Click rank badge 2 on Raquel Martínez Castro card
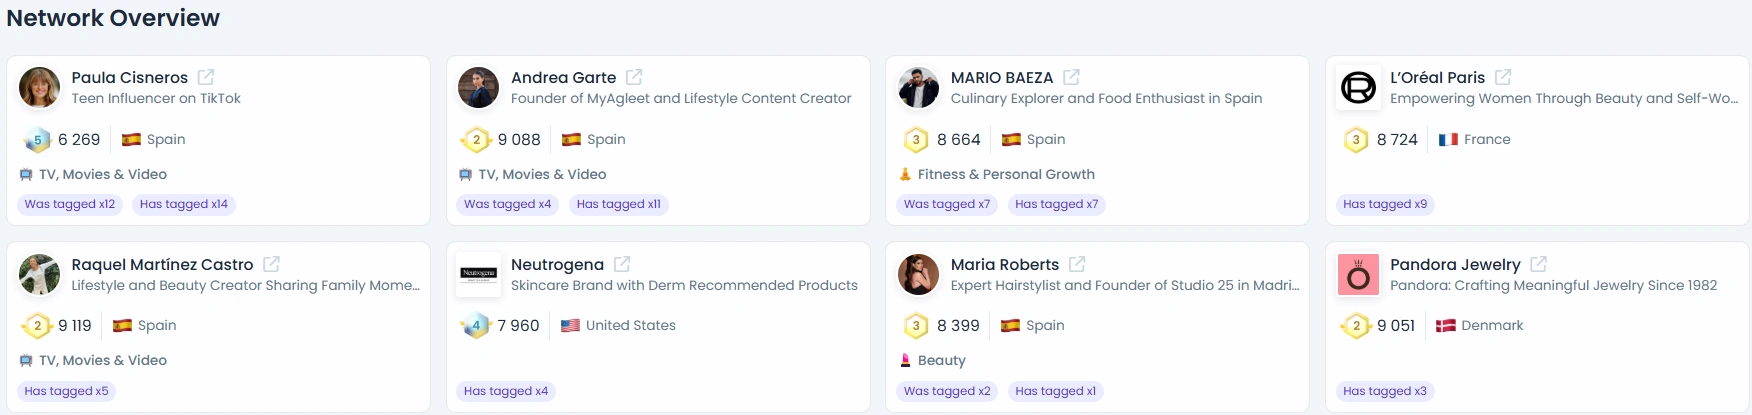Screen dimensions: 1752x415 (37, 326)
